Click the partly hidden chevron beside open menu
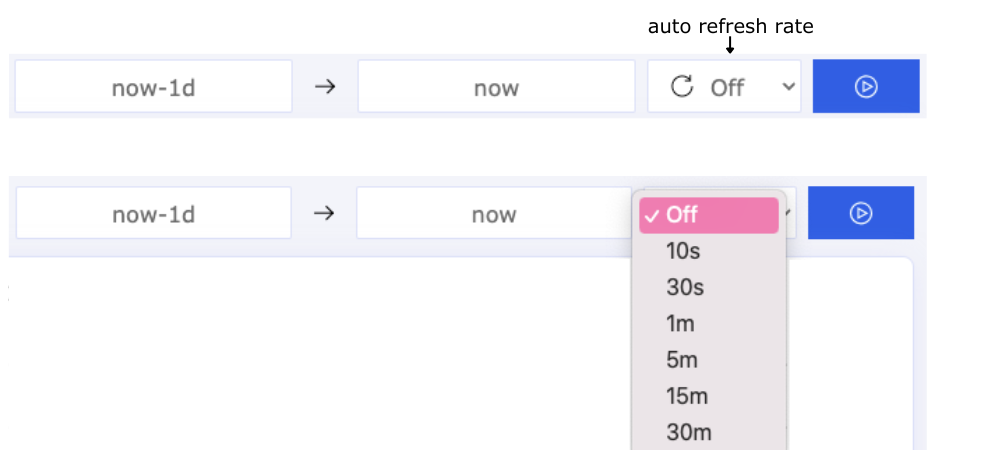 tap(791, 213)
